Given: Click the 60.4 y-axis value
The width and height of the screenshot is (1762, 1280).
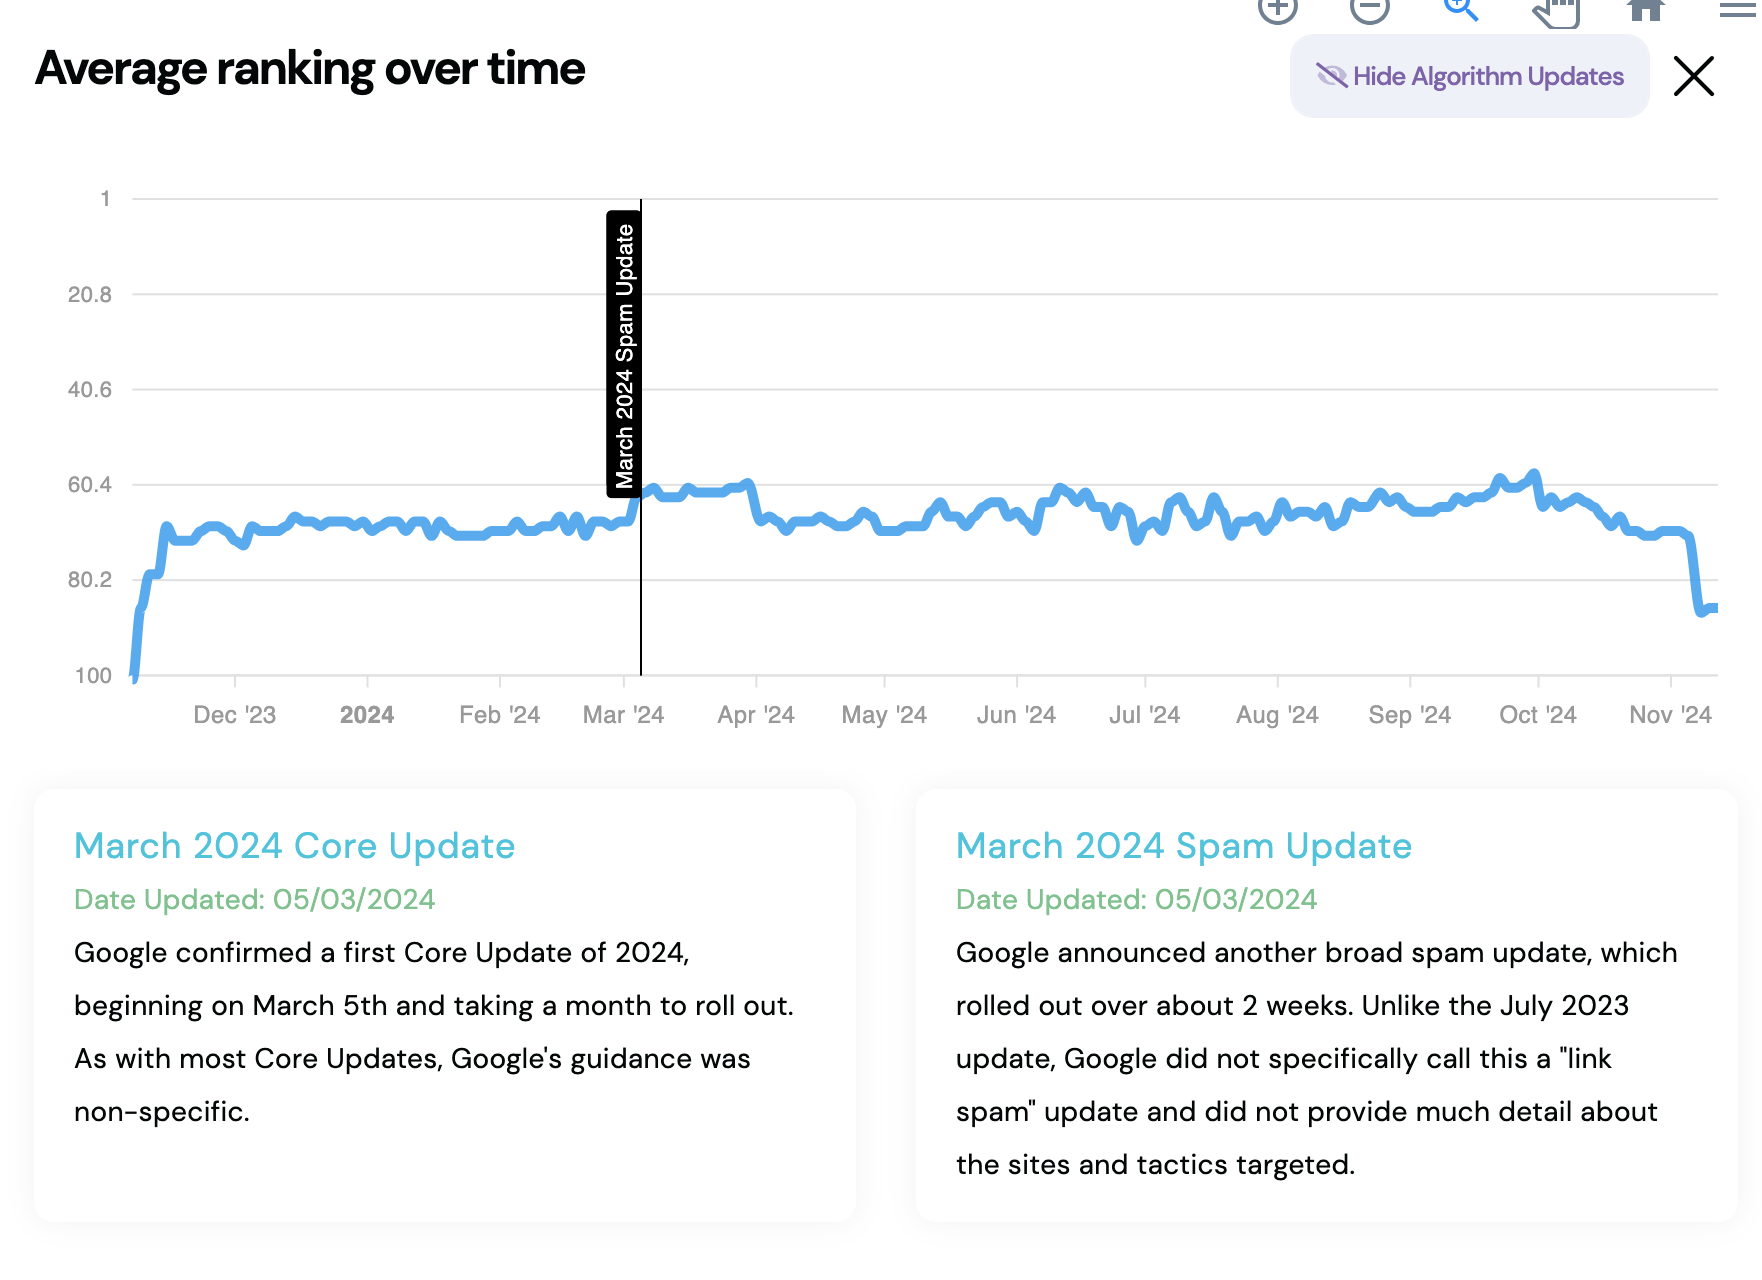Looking at the screenshot, I should (89, 484).
